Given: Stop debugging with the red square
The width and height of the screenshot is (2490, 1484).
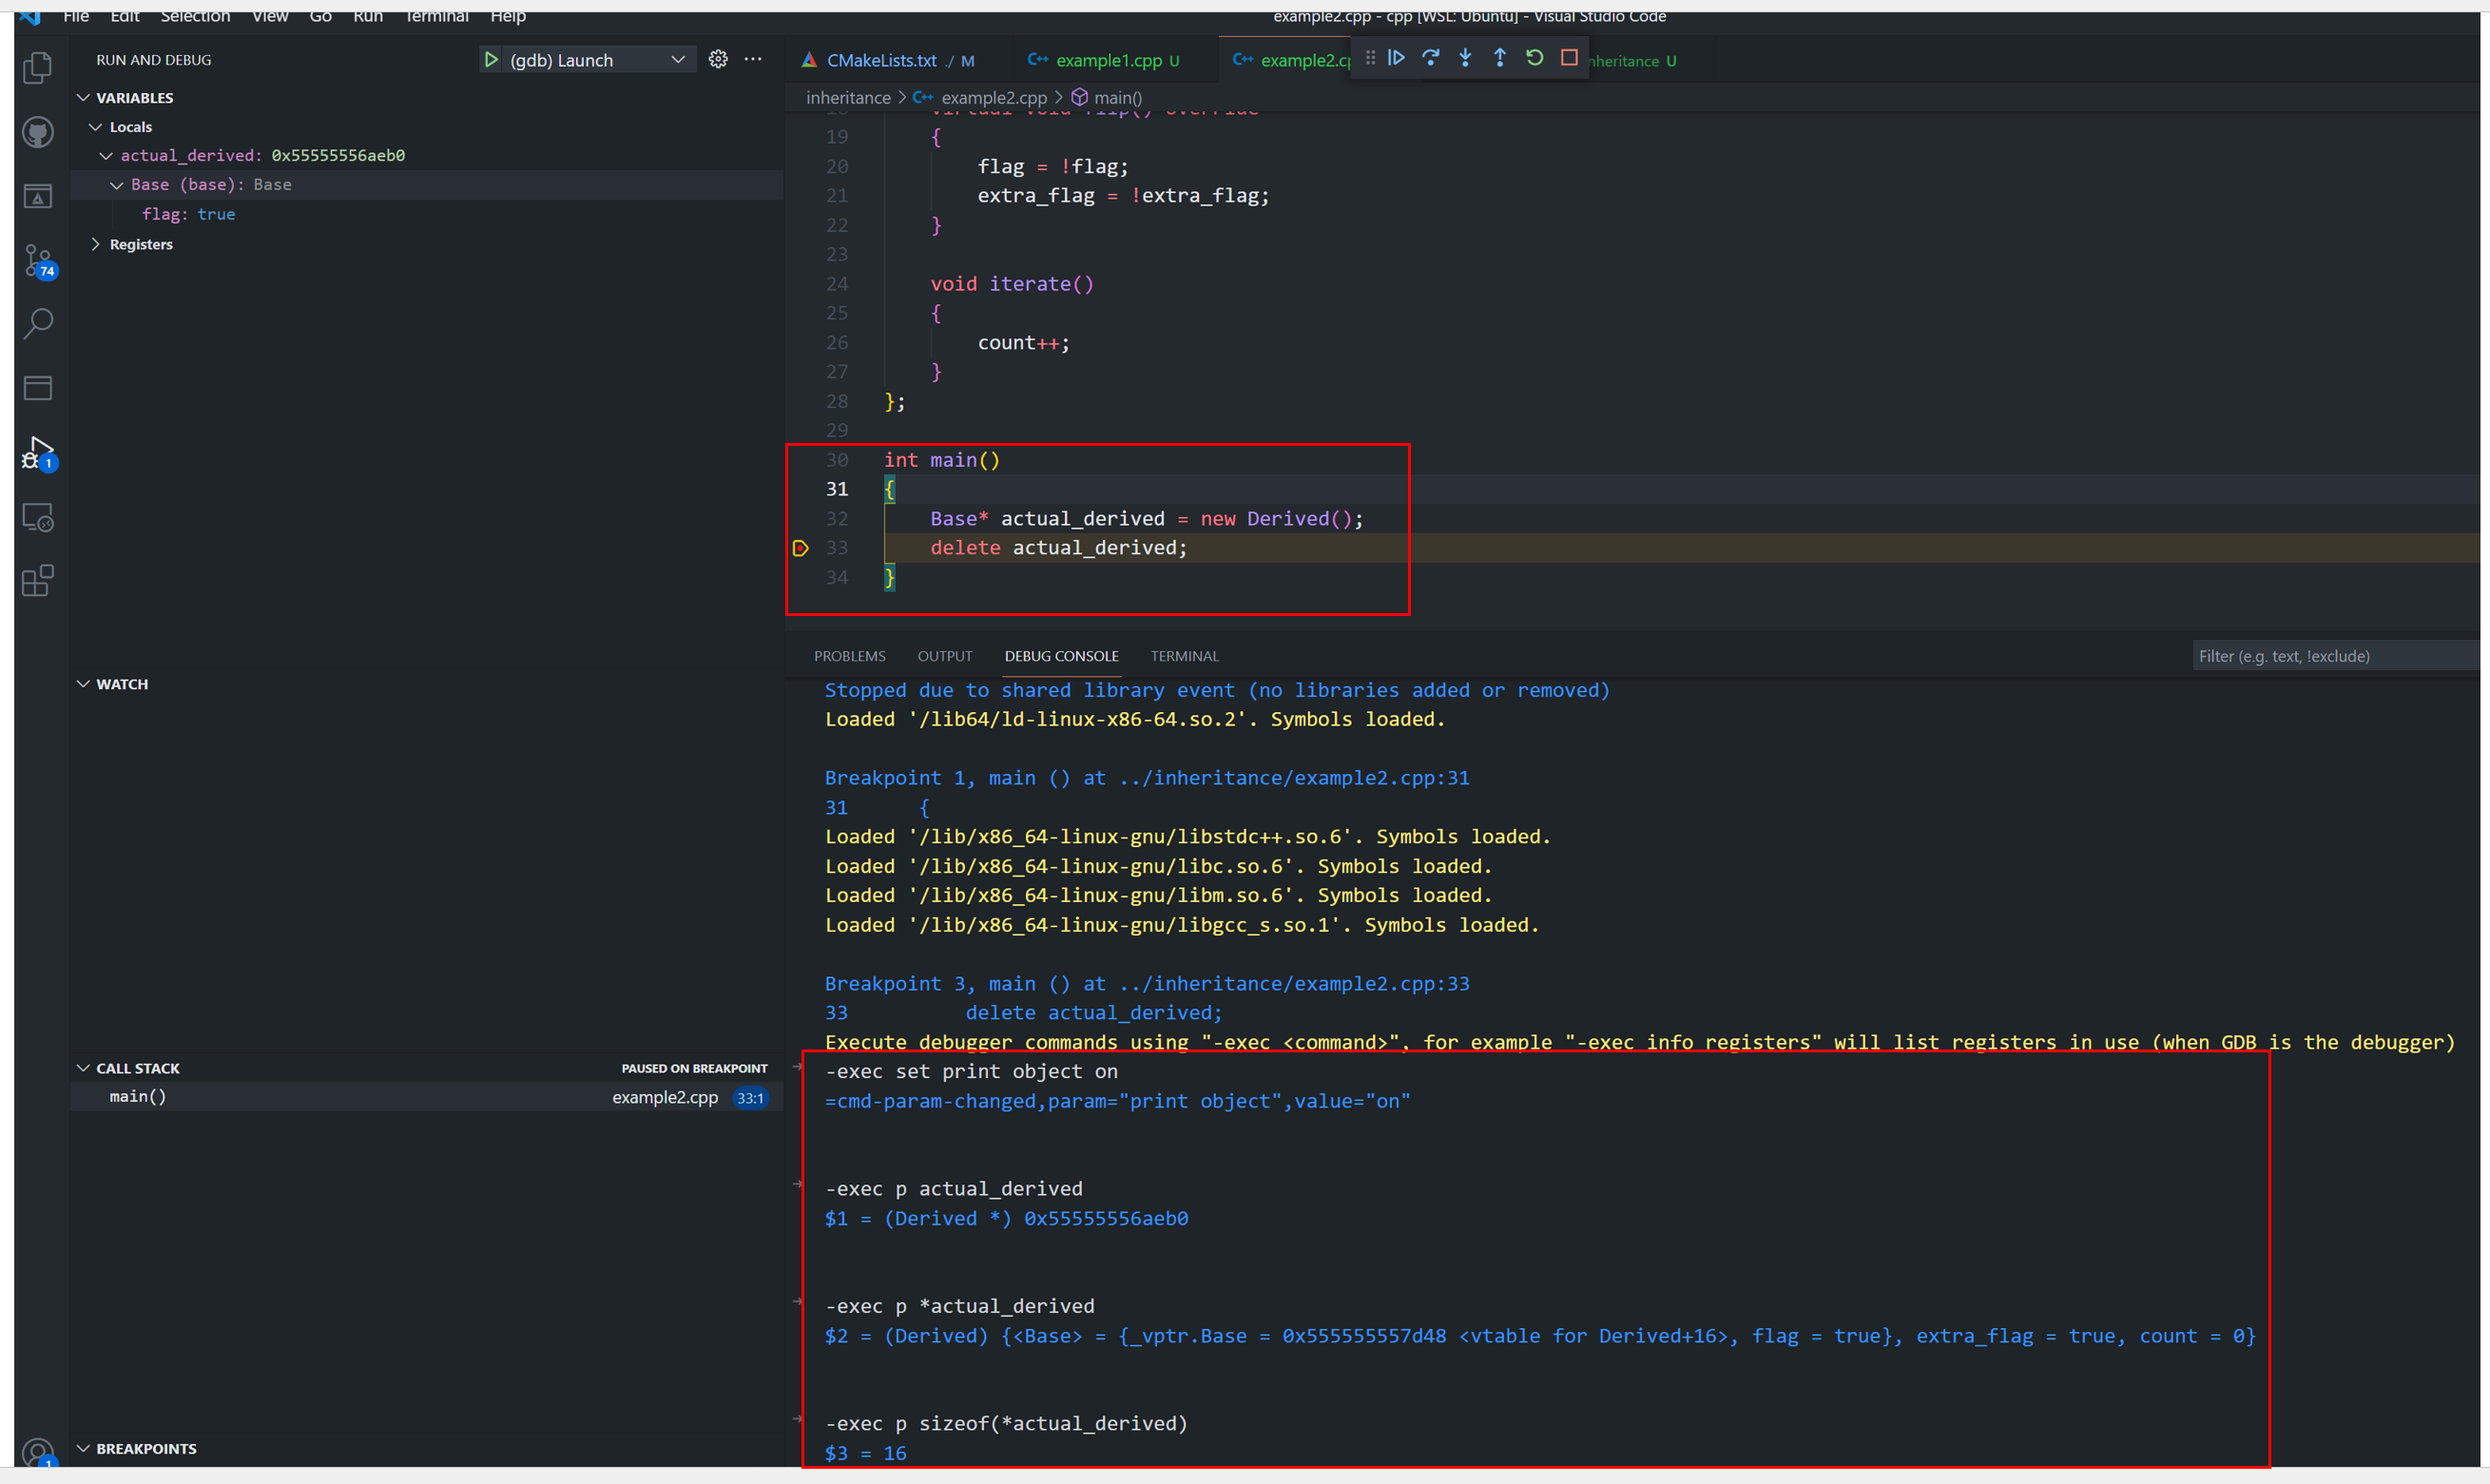Looking at the screenshot, I should pos(1569,59).
